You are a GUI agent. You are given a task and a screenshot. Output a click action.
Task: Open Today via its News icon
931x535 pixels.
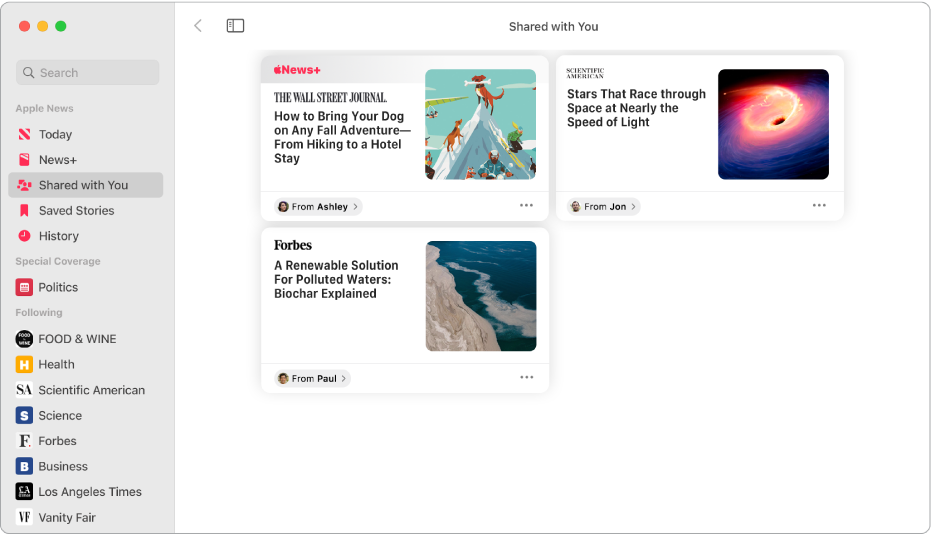point(24,134)
